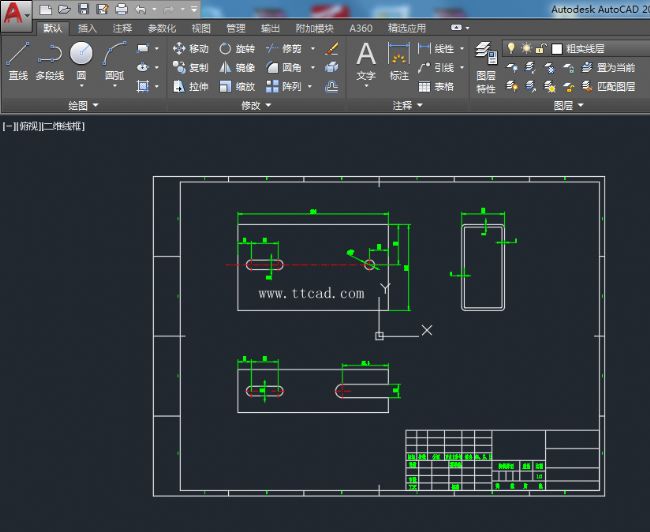
Task: Click the 二维线框 visual style label
Action: pos(63,126)
